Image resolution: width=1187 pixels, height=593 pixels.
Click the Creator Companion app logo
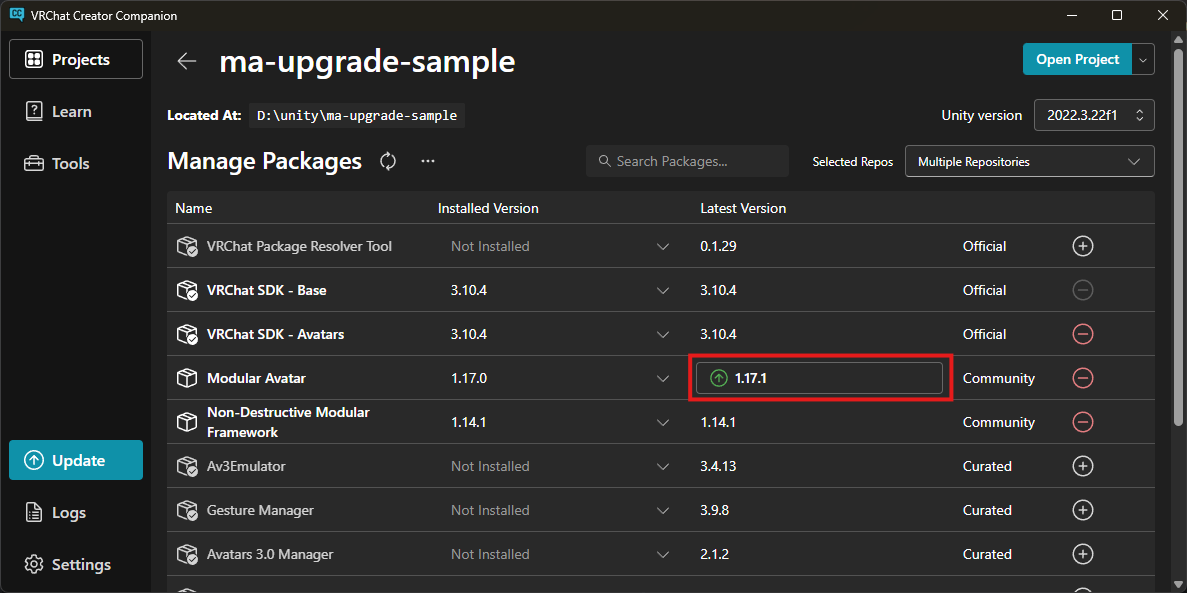pyautogui.click(x=16, y=15)
